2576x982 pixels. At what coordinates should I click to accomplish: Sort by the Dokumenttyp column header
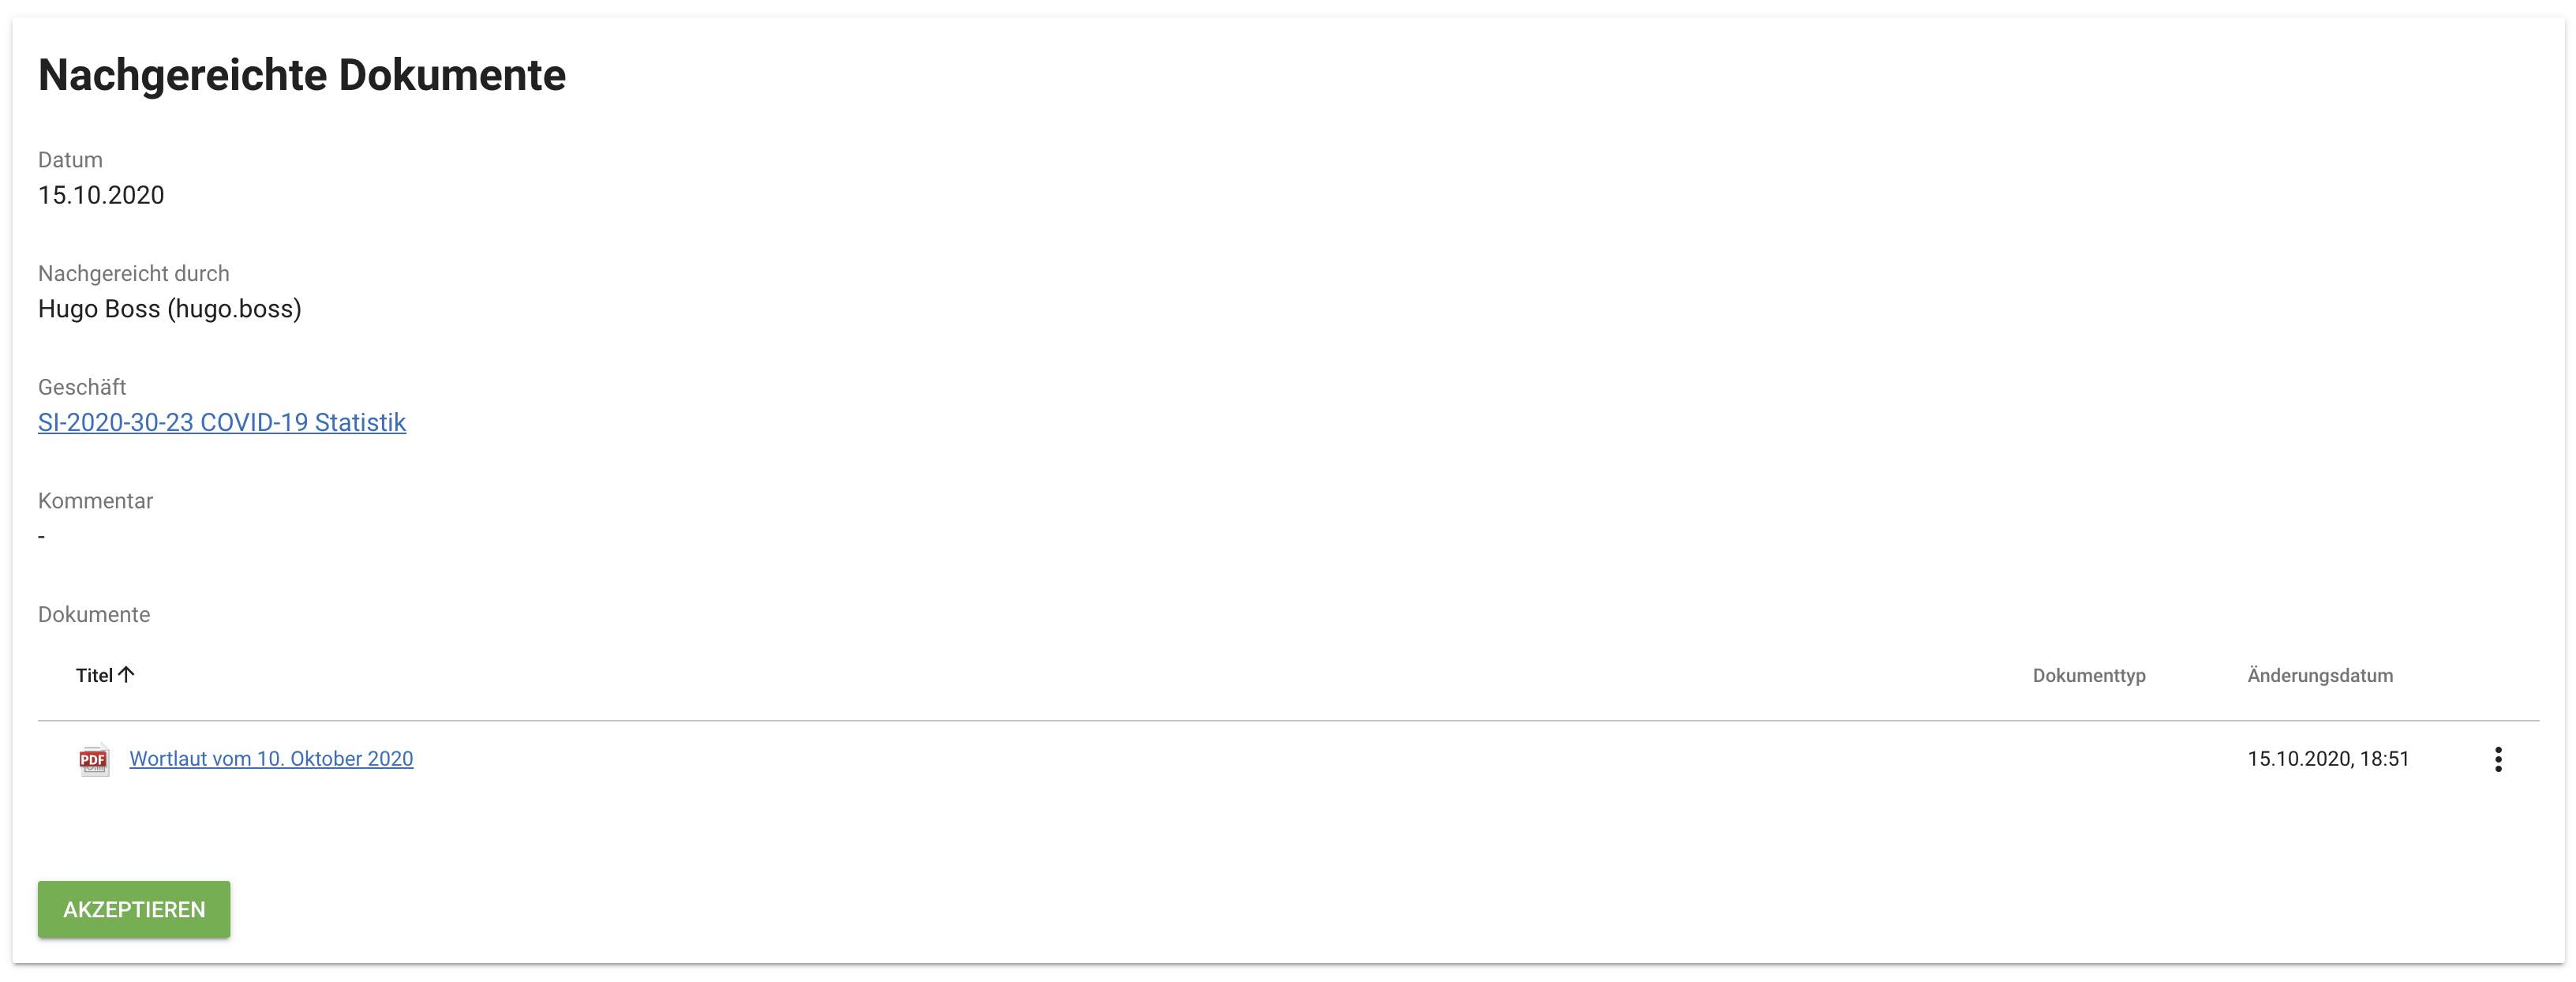[x=2088, y=676]
